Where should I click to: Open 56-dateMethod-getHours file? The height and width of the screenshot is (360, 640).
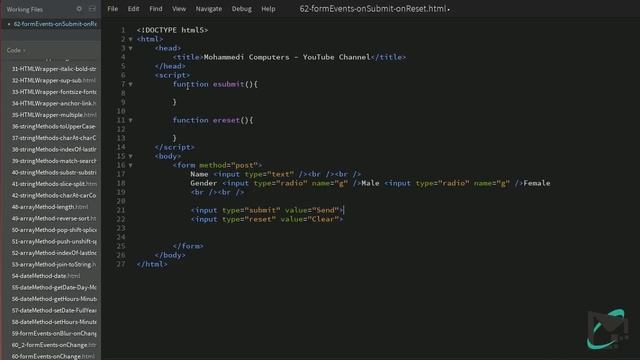pos(54,299)
